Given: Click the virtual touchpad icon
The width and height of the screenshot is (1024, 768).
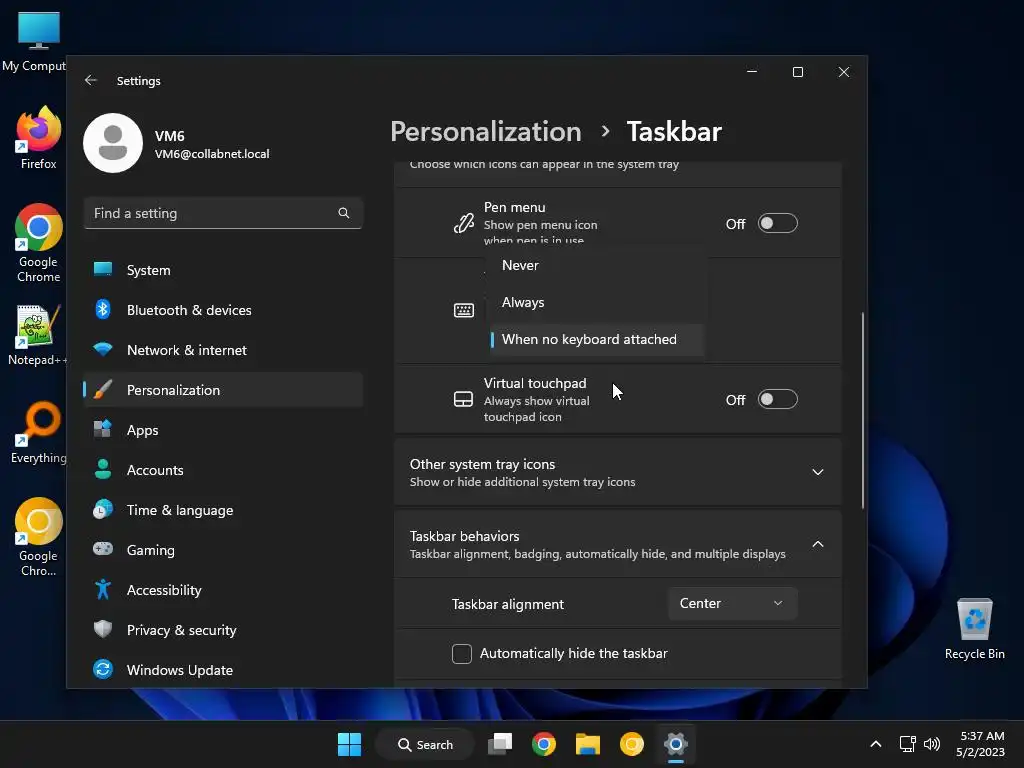Looking at the screenshot, I should click(464, 399).
